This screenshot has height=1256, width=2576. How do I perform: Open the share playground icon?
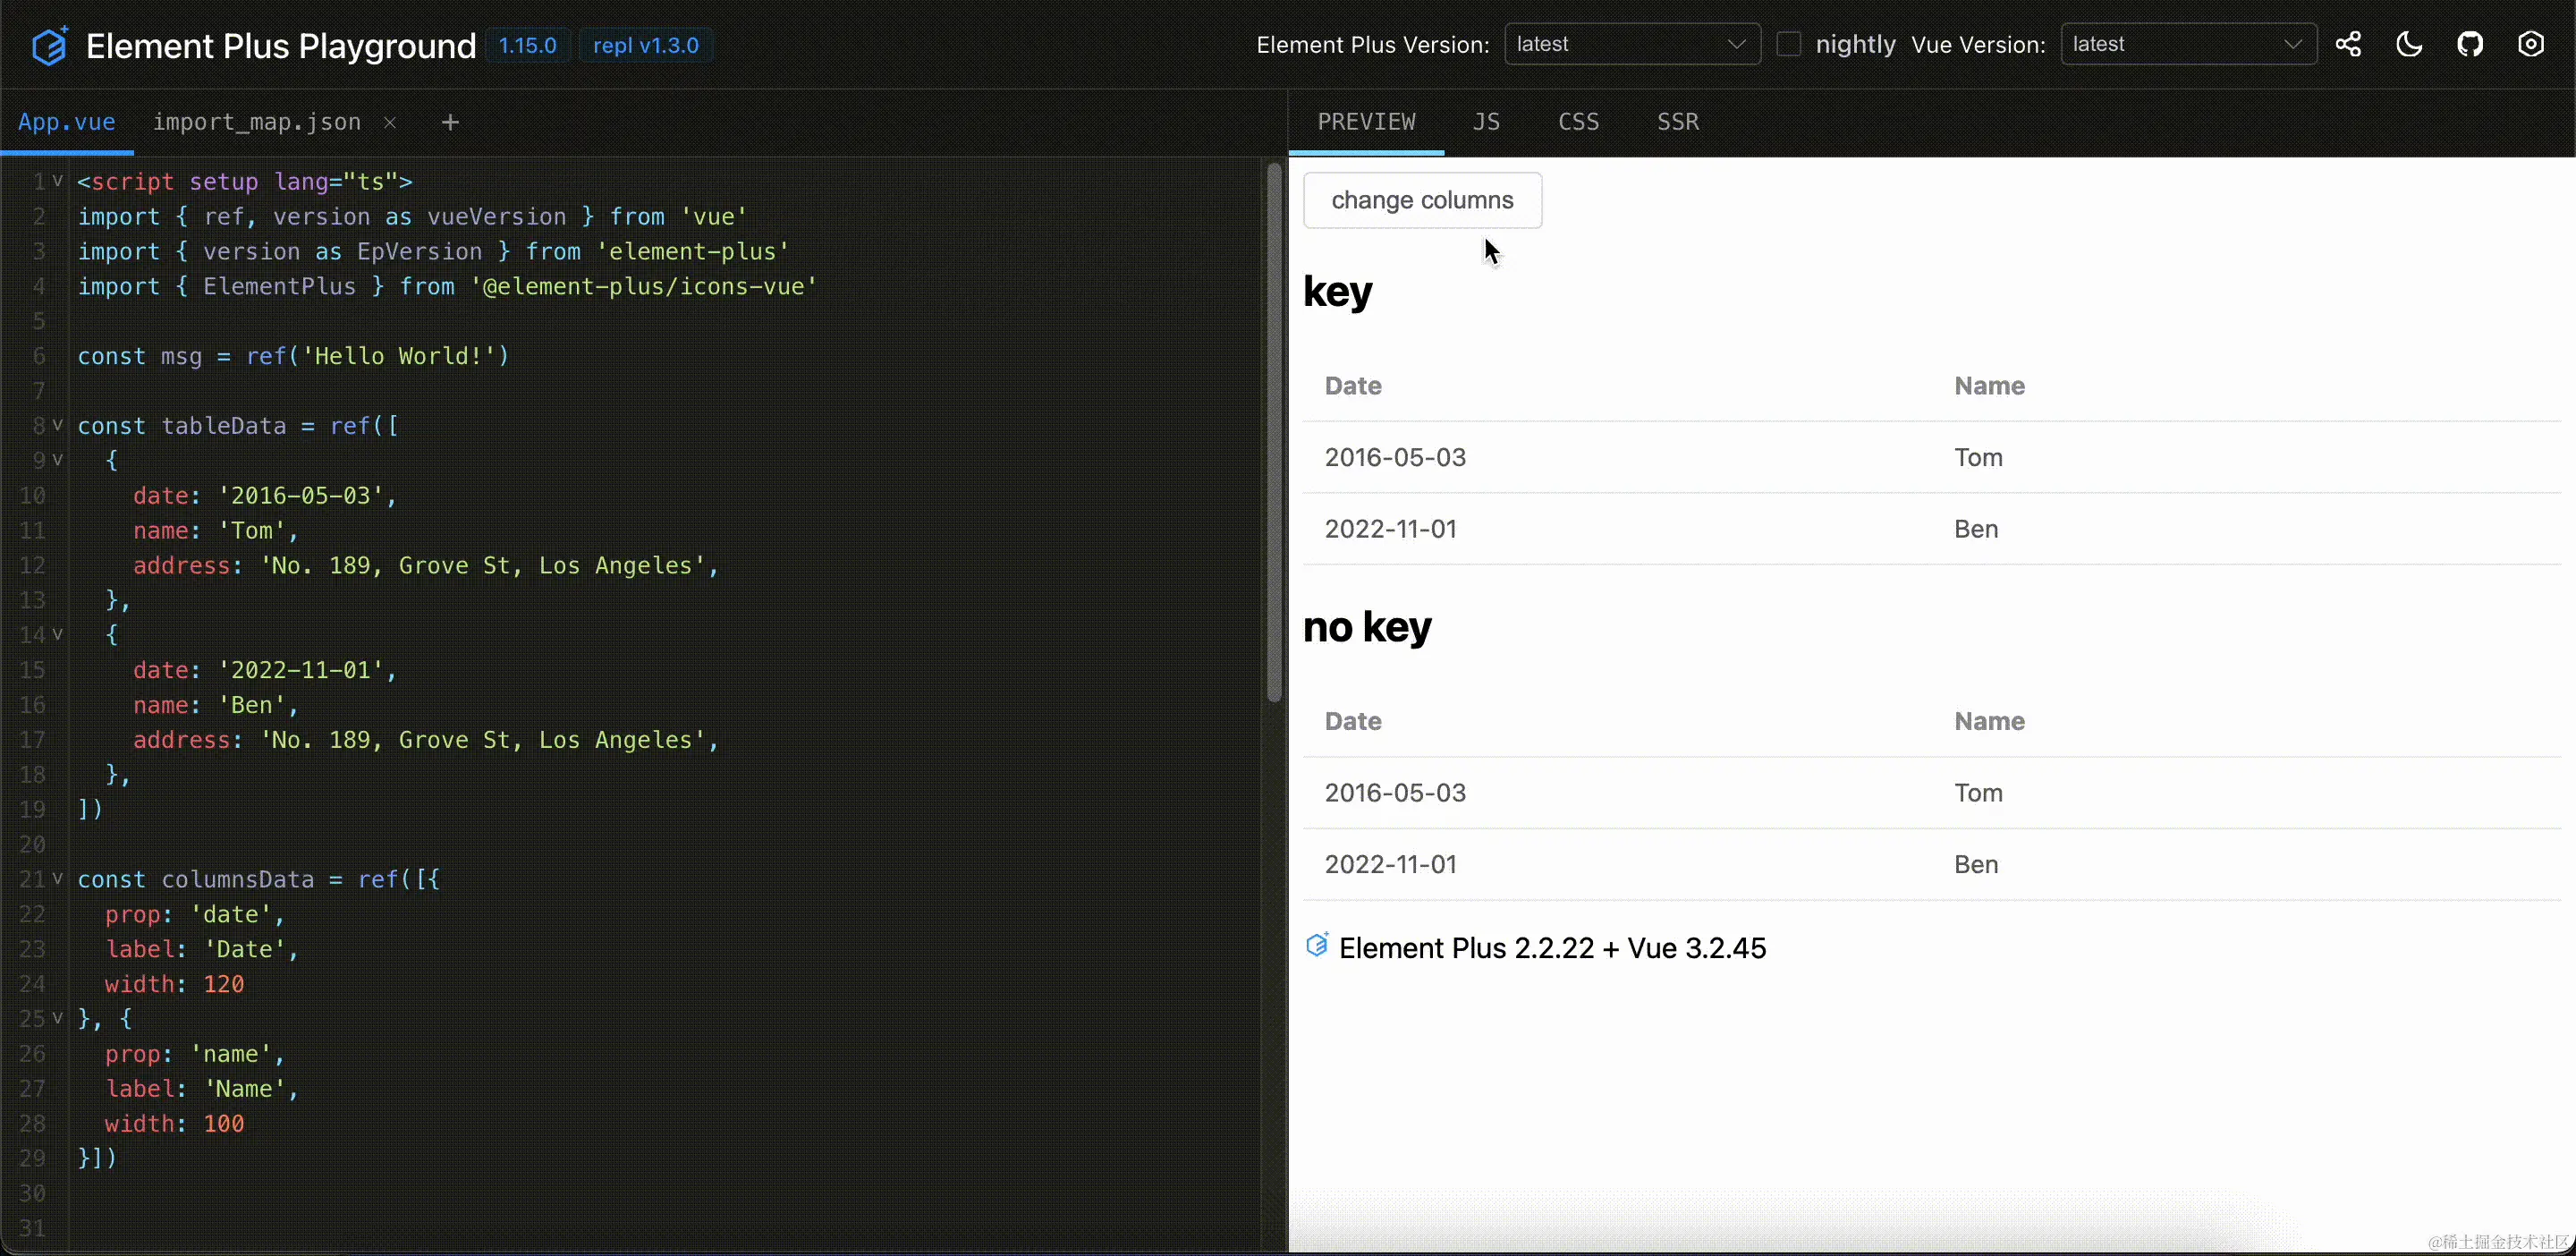tap(2349, 44)
